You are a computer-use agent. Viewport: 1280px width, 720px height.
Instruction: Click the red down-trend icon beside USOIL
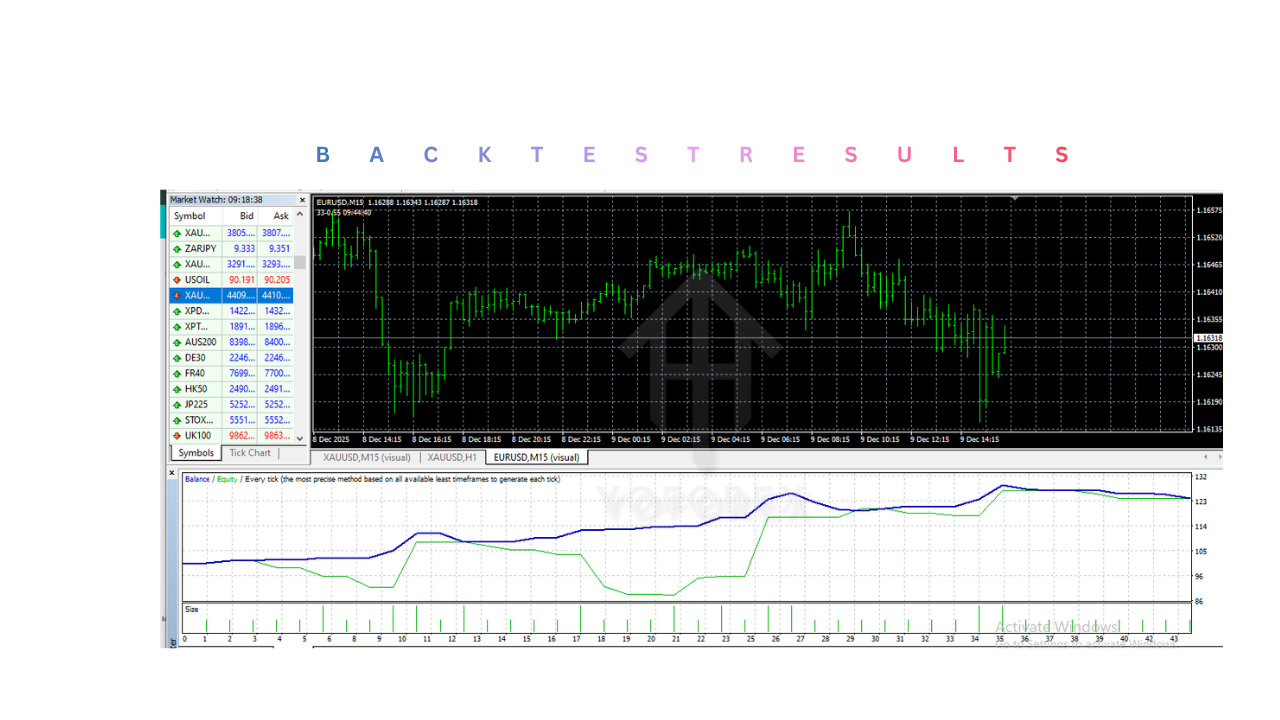(176, 279)
